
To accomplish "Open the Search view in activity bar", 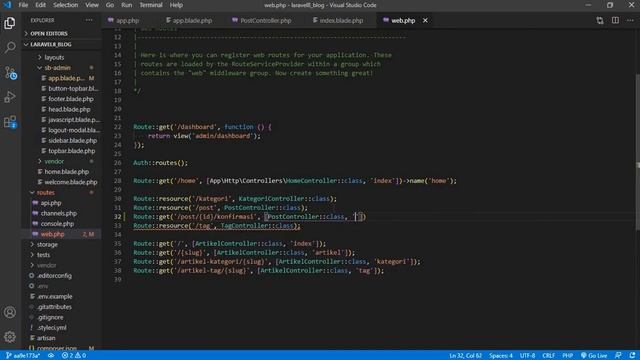I will (10, 47).
